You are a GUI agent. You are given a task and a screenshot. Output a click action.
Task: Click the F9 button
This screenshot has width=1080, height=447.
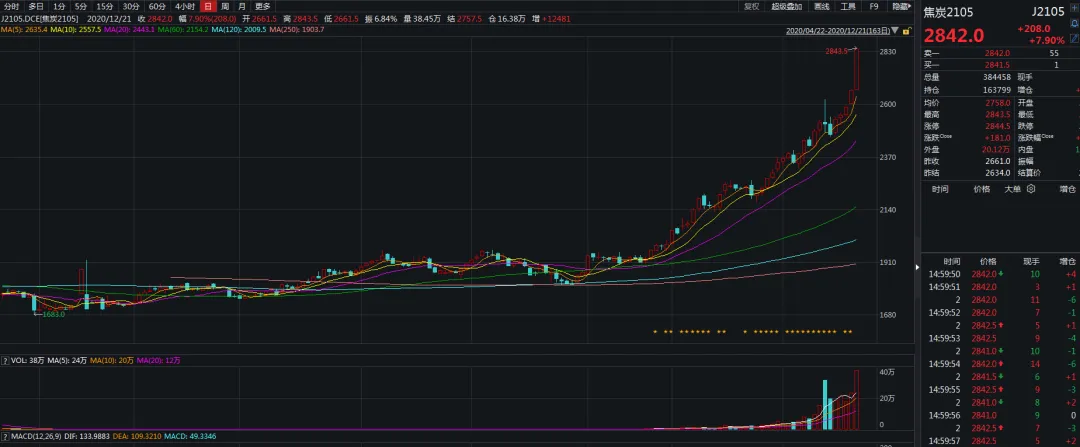click(x=874, y=6)
